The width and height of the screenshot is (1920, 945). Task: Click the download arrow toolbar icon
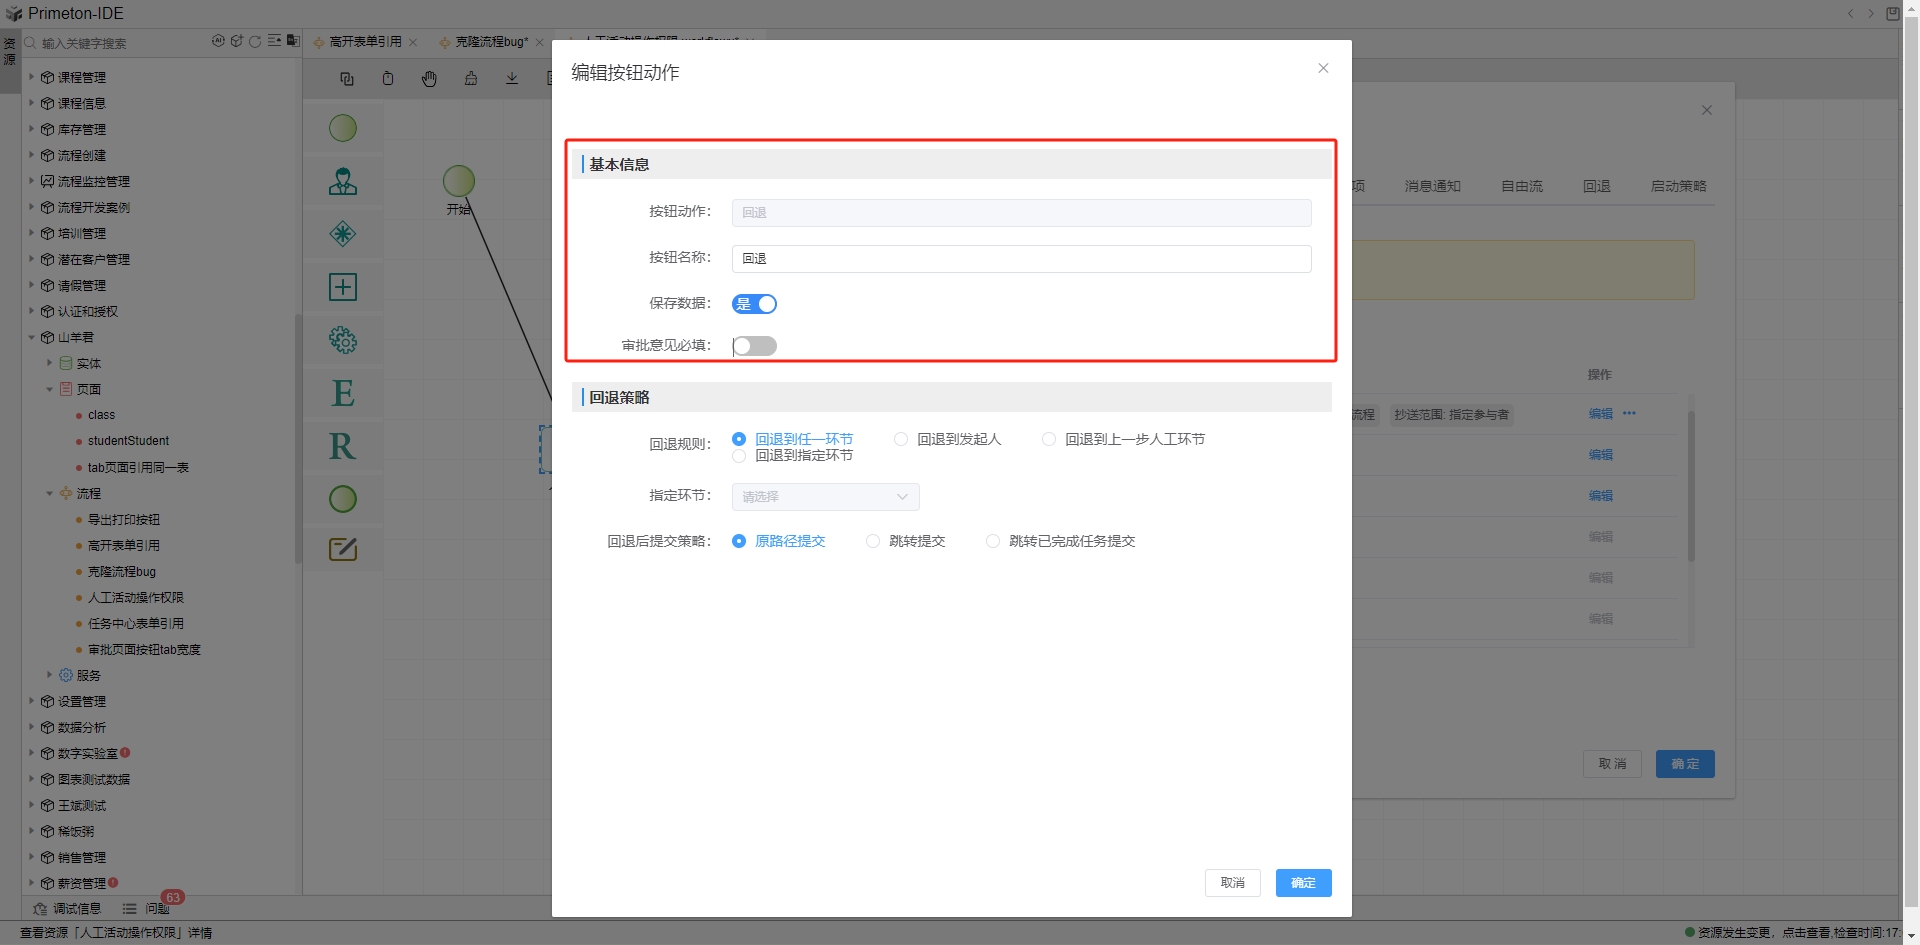coord(512,79)
